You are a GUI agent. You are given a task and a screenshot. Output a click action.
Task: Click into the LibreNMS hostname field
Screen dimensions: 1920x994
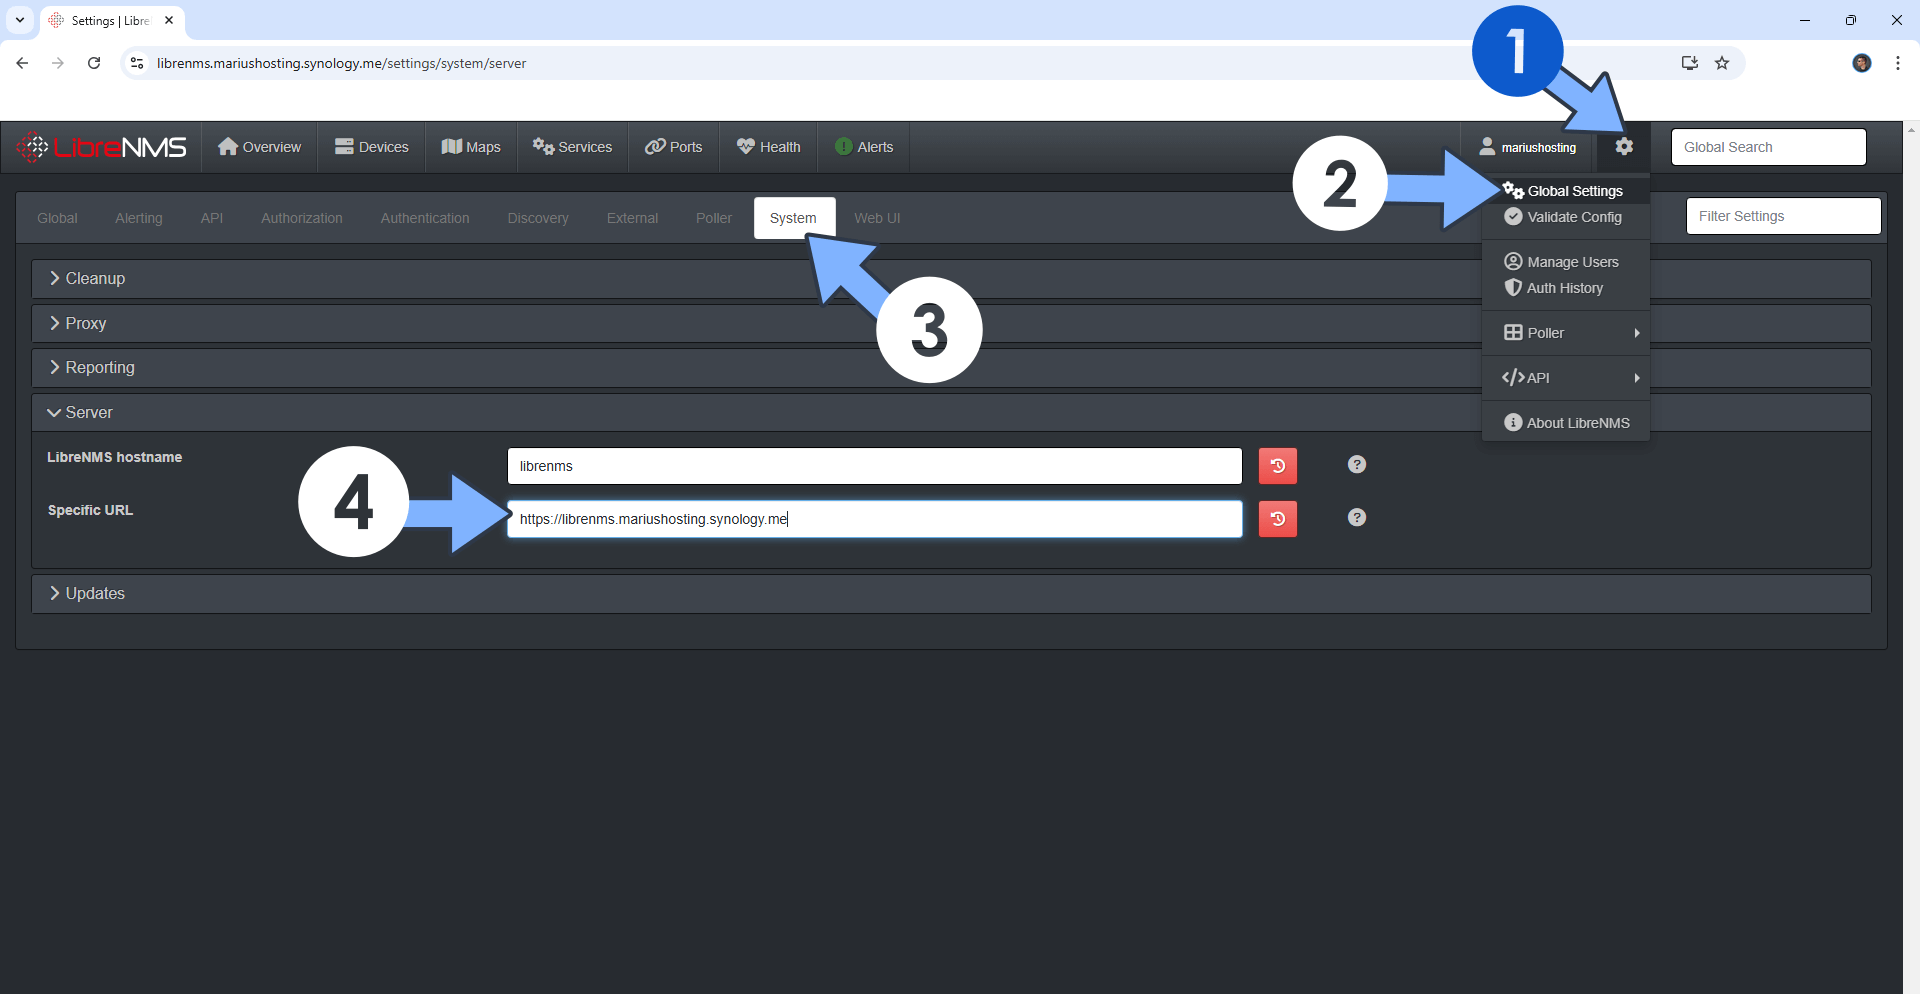[874, 466]
